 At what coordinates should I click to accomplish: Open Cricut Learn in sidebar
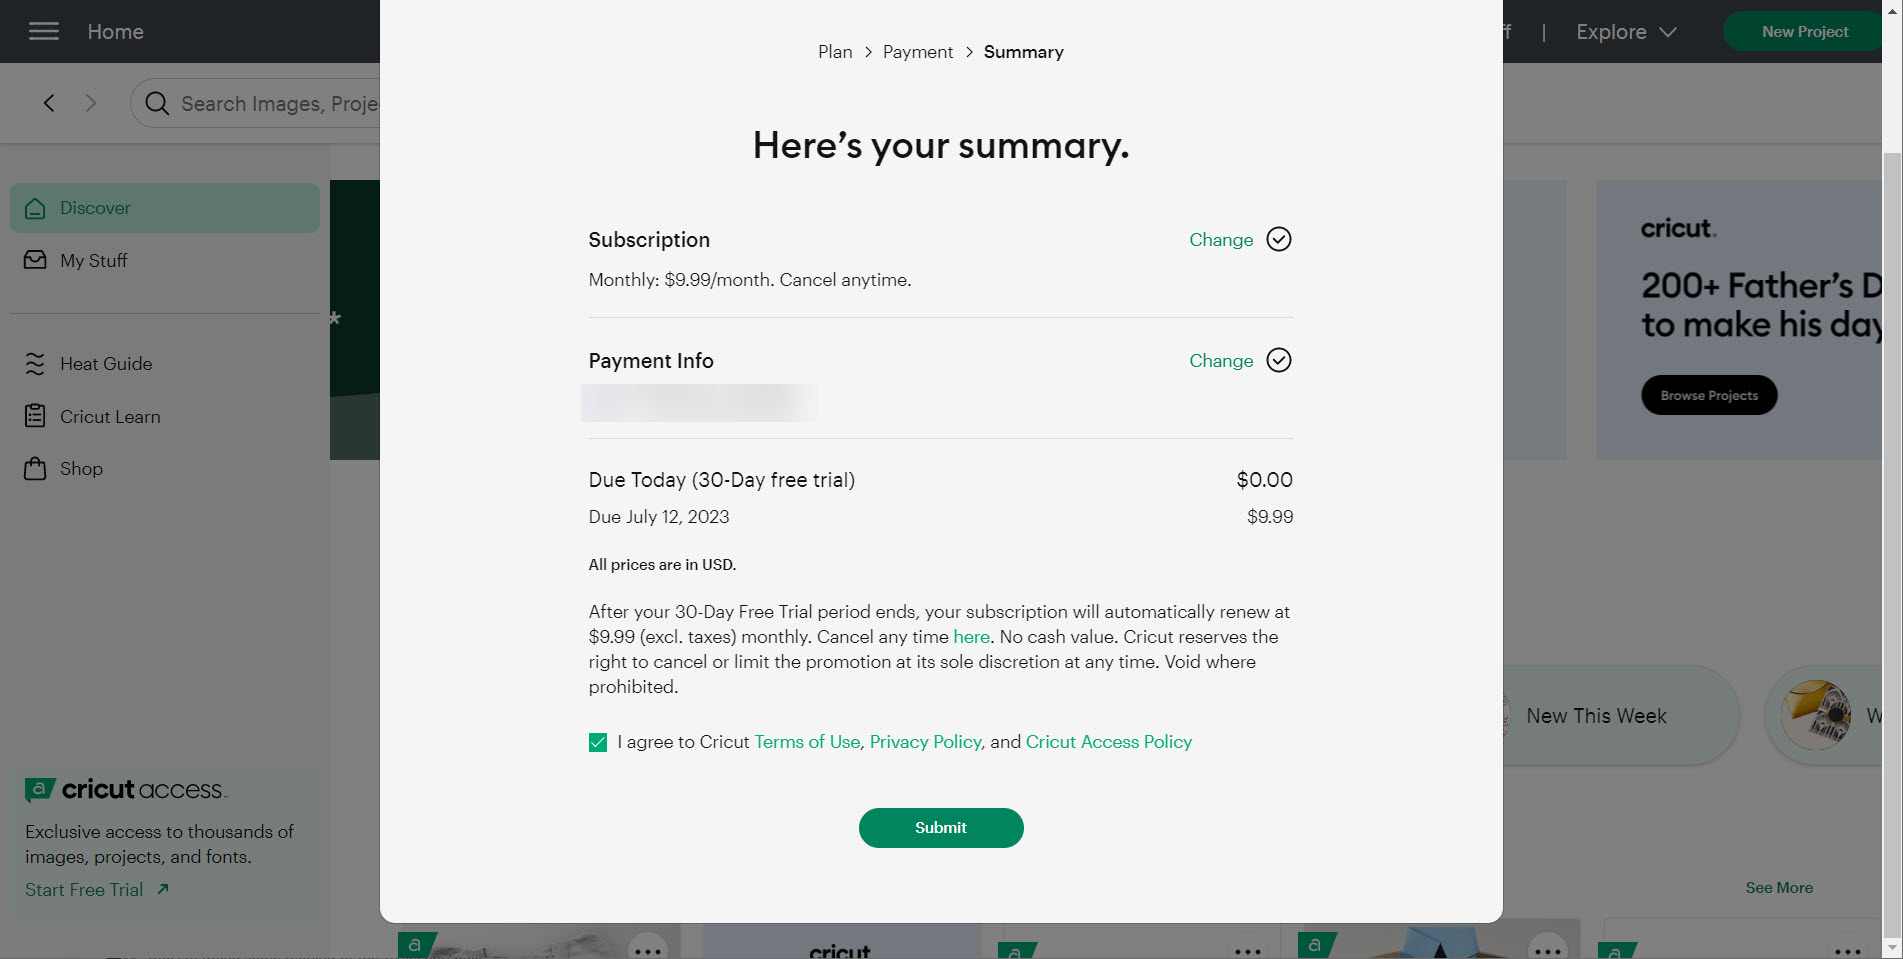(109, 416)
